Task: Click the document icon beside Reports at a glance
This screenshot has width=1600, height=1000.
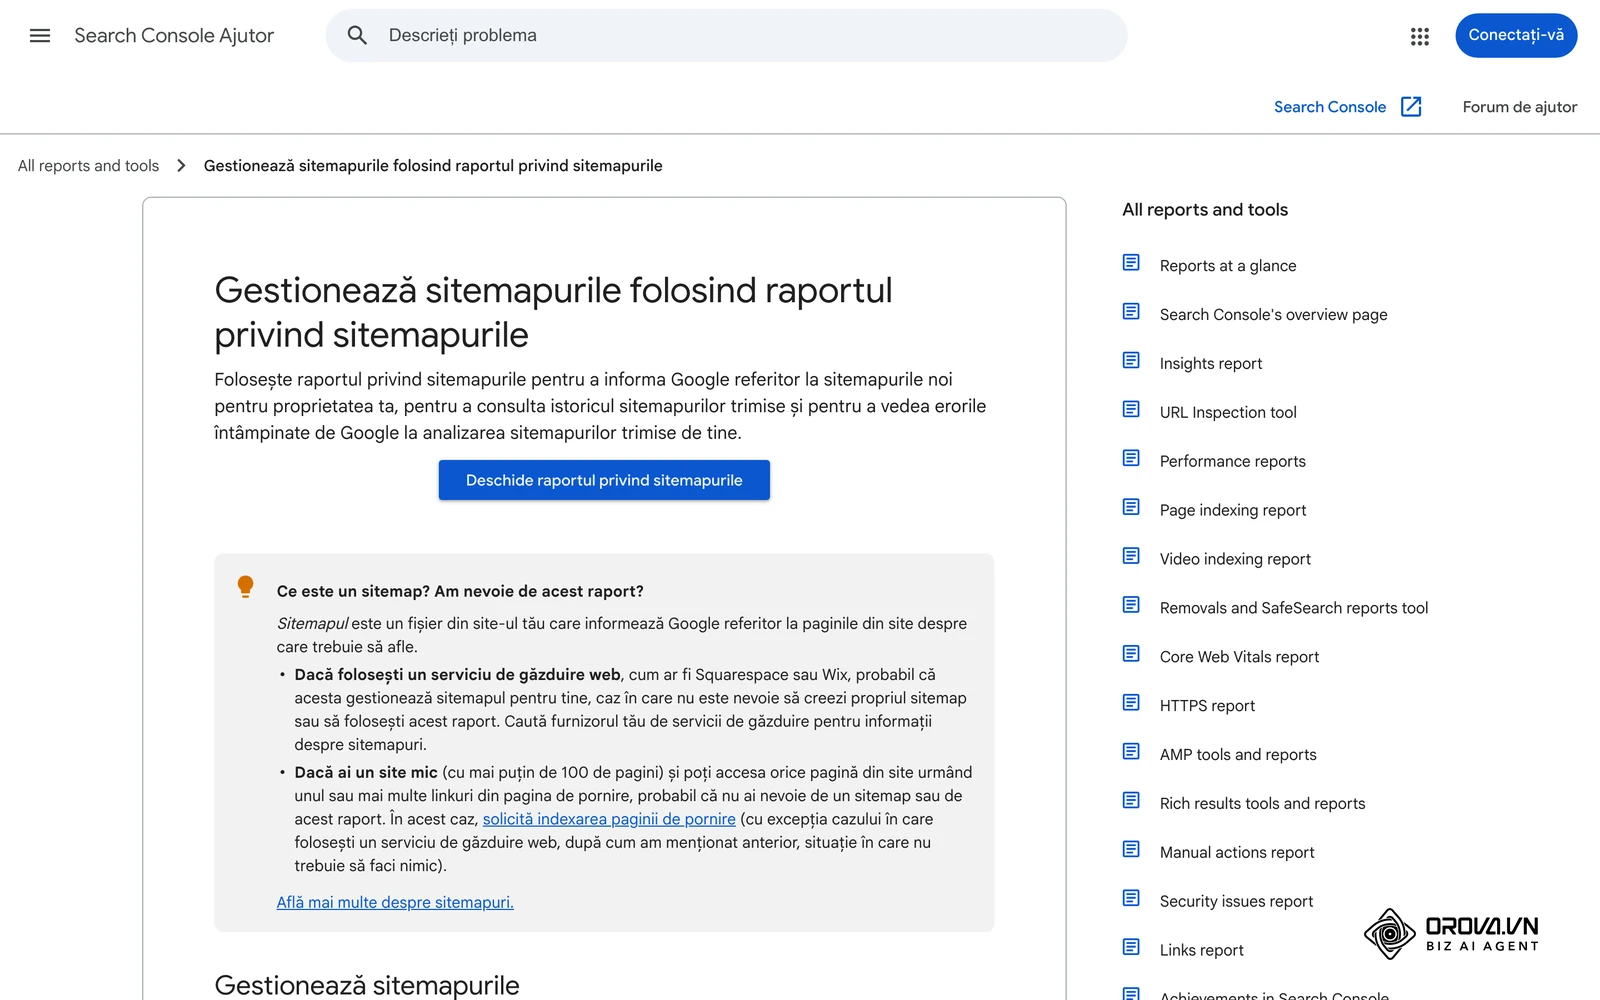Action: click(x=1131, y=263)
